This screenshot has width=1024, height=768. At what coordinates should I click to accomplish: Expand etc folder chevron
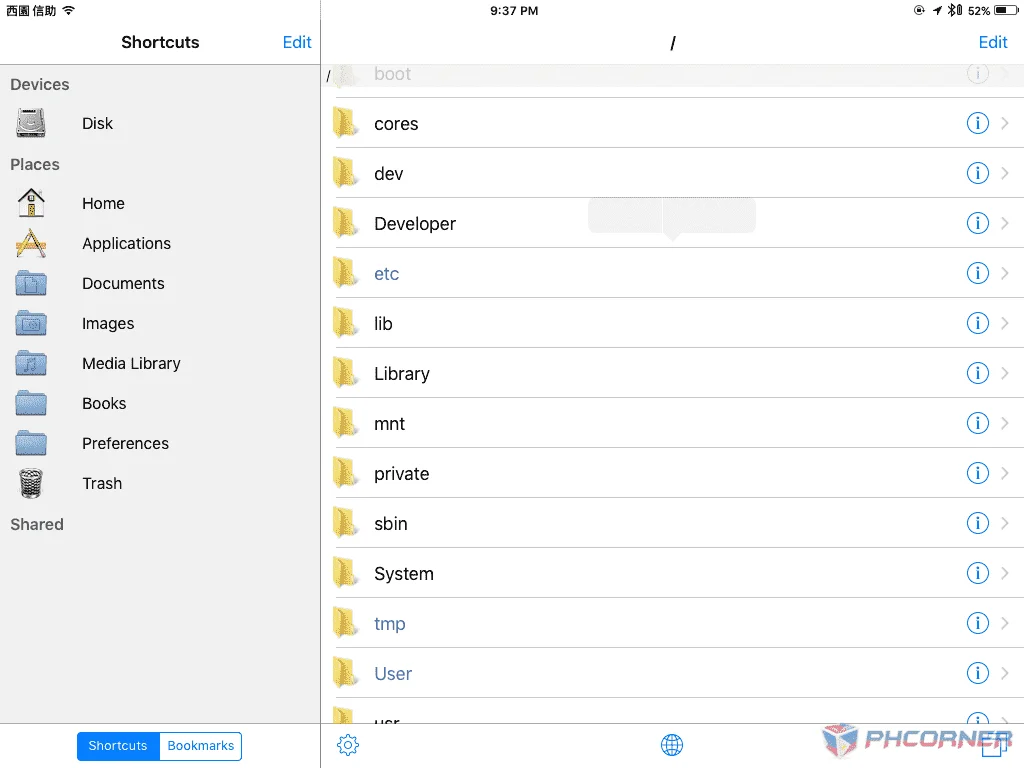click(1004, 273)
